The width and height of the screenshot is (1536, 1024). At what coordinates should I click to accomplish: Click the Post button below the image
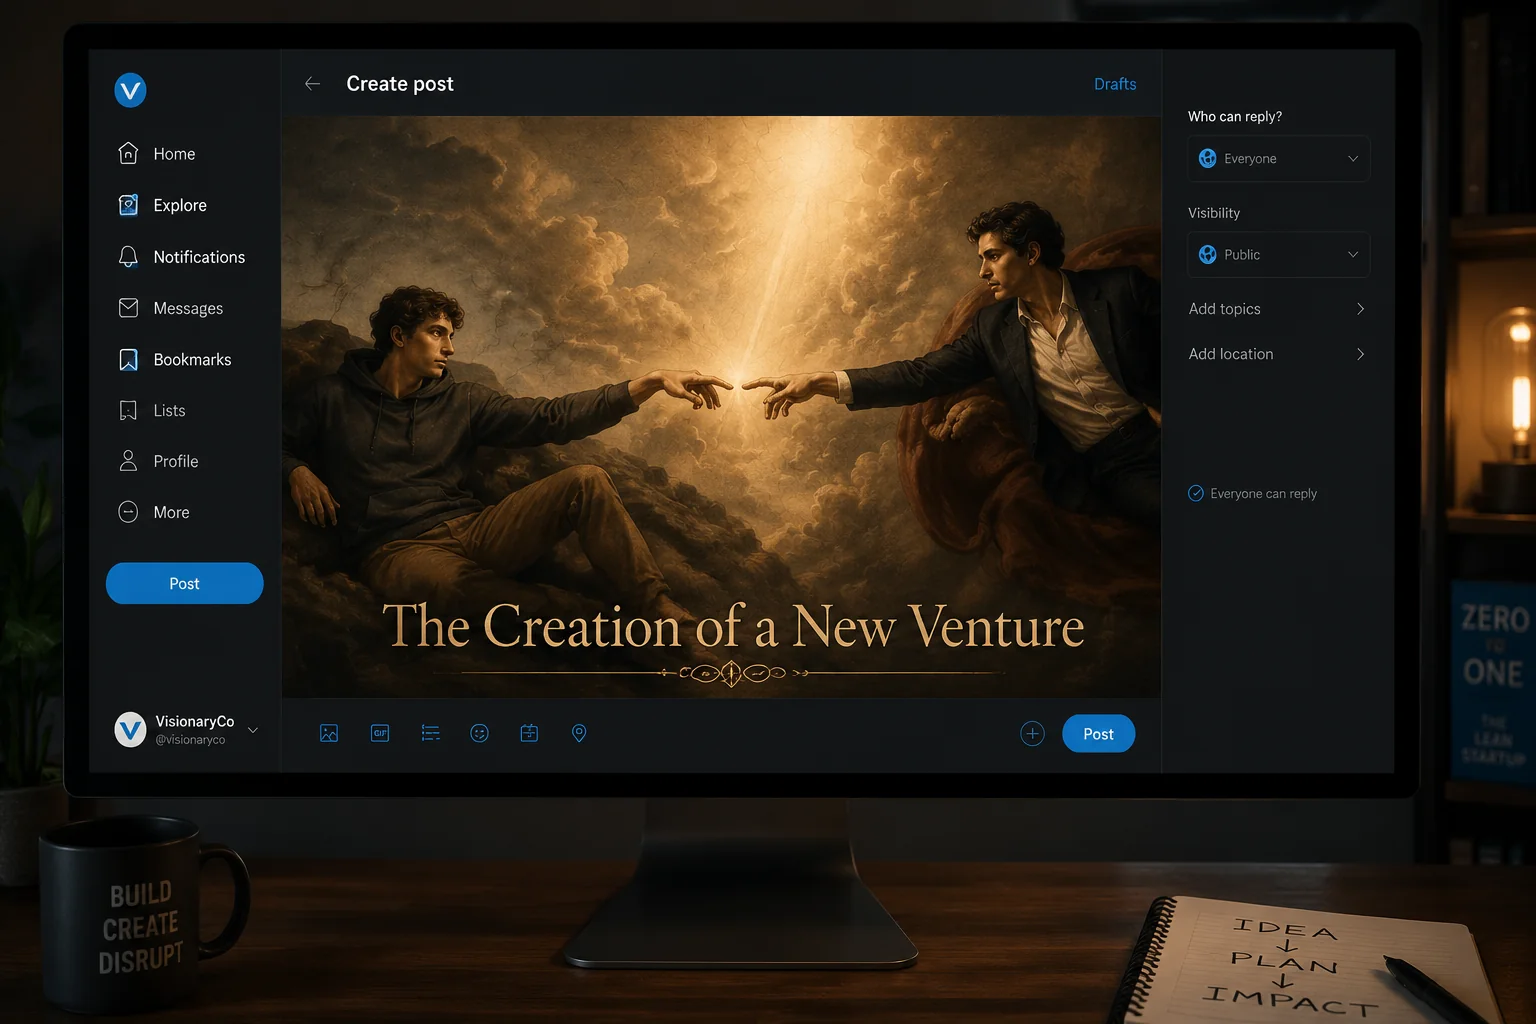pyautogui.click(x=1098, y=734)
